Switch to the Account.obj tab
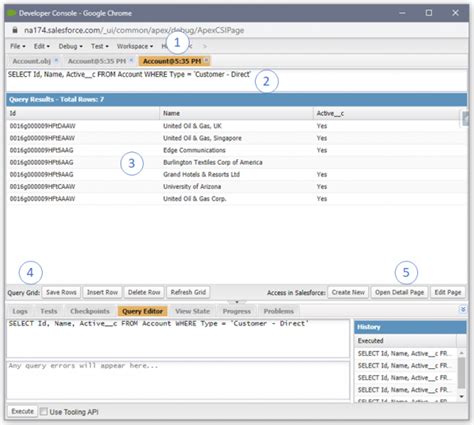 click(32, 61)
